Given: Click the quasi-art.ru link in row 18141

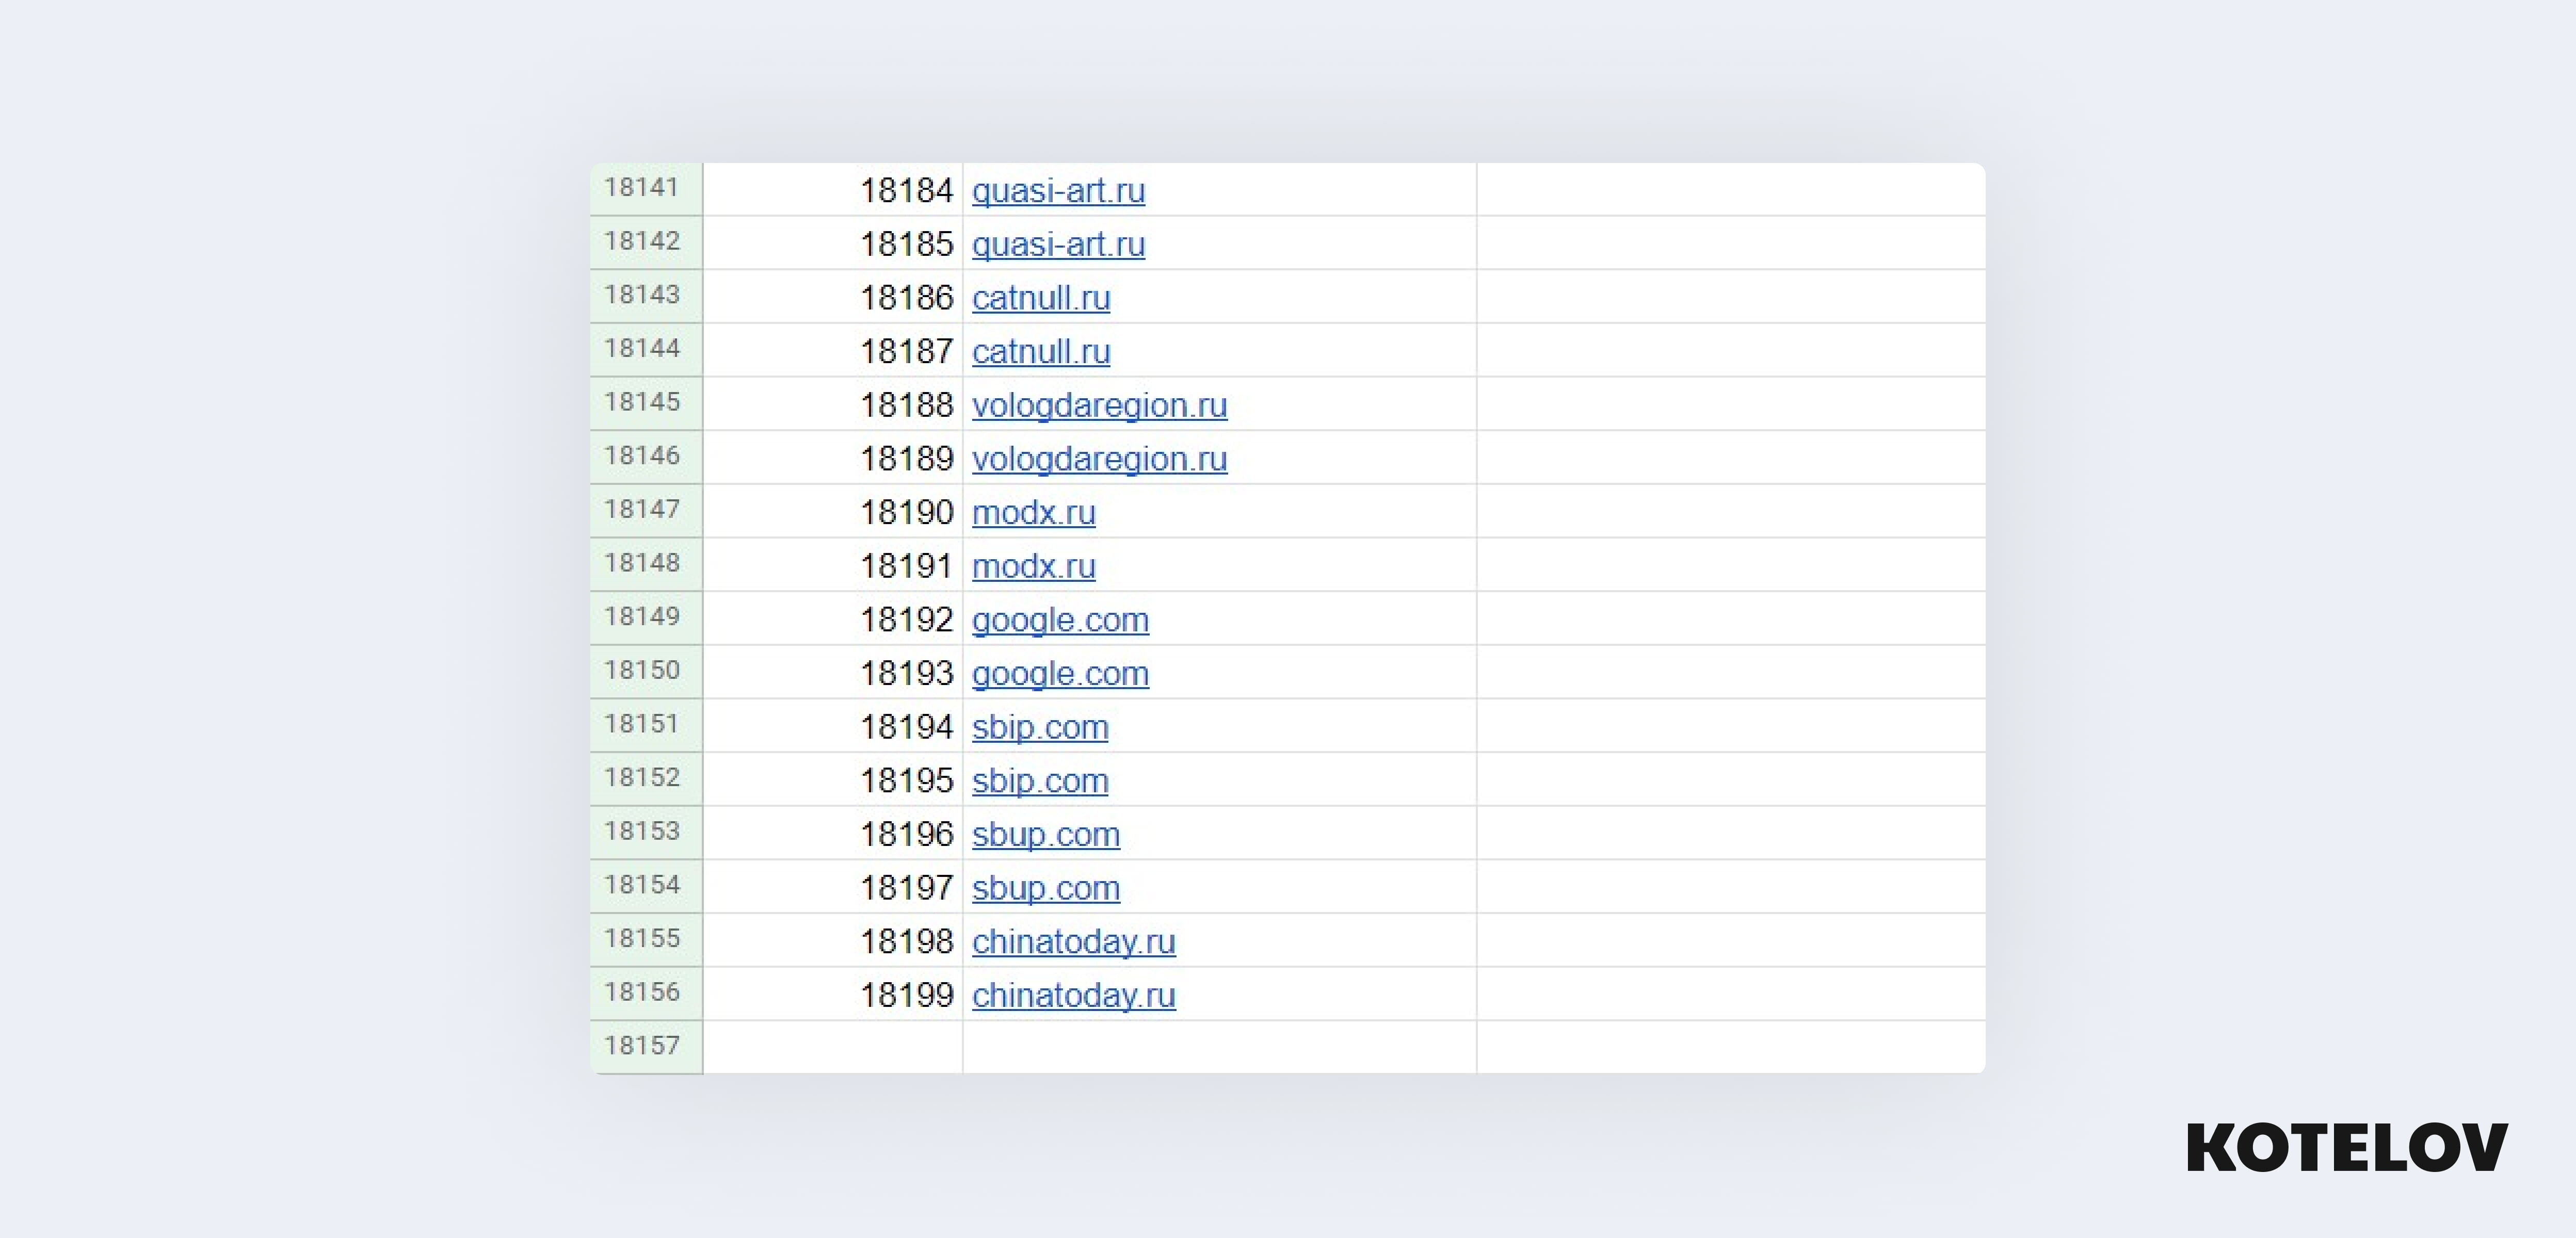Looking at the screenshot, I should (x=1058, y=190).
